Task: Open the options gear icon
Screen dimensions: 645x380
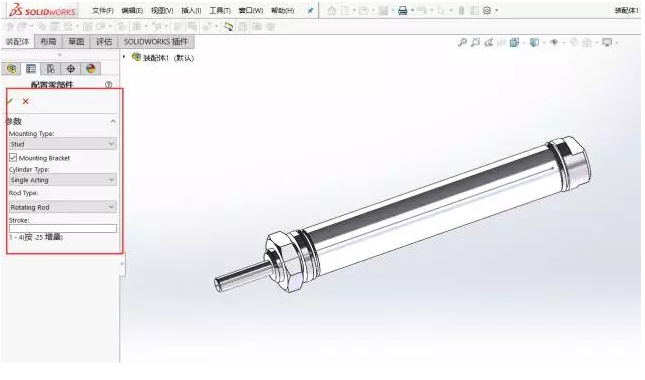Action: (x=487, y=11)
